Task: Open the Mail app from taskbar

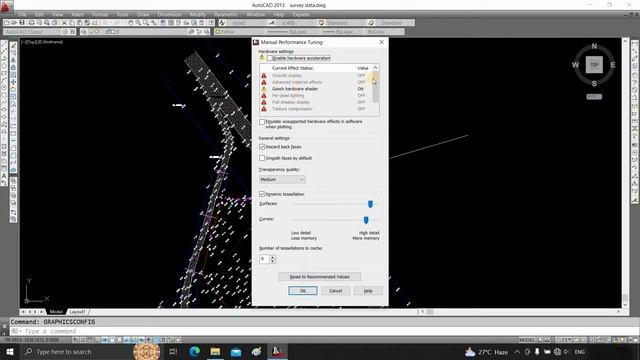Action: pyautogui.click(x=236, y=351)
